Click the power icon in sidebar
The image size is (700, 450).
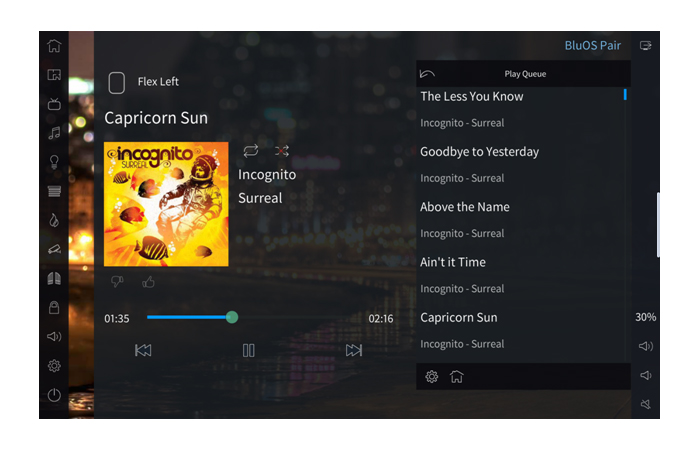click(x=54, y=395)
